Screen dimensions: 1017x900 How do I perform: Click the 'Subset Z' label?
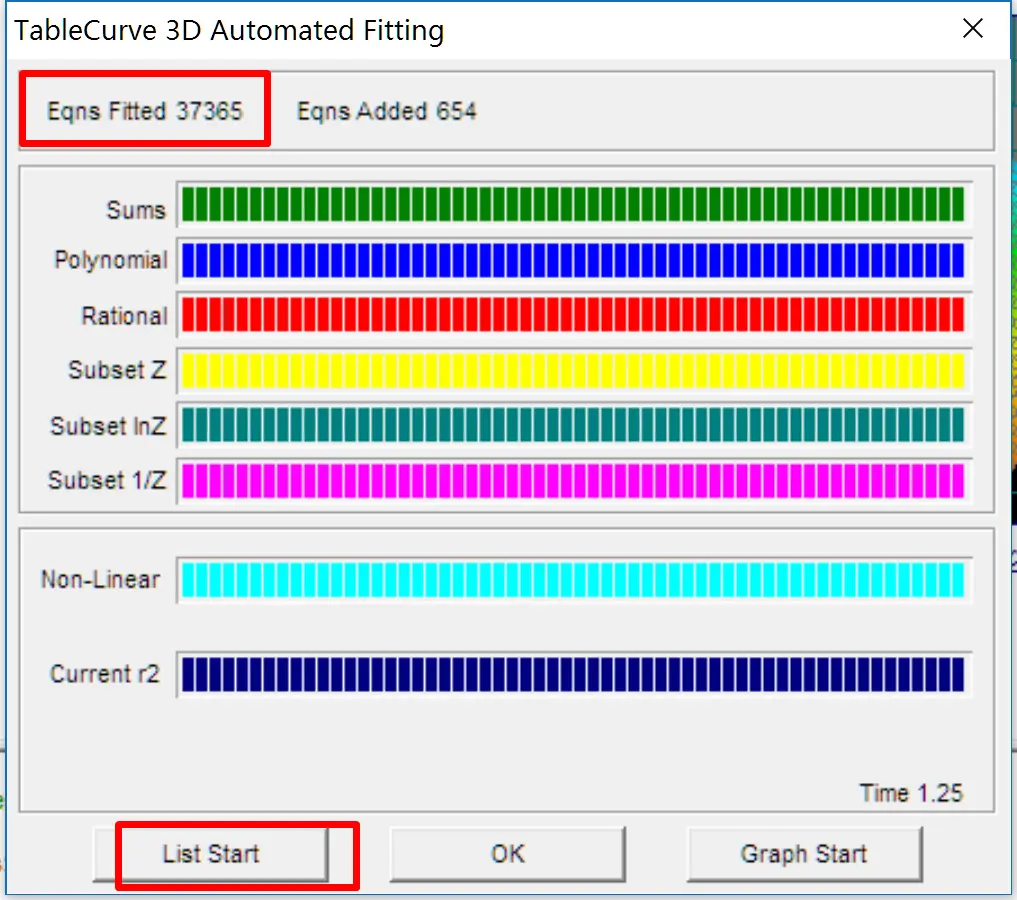pyautogui.click(x=117, y=370)
